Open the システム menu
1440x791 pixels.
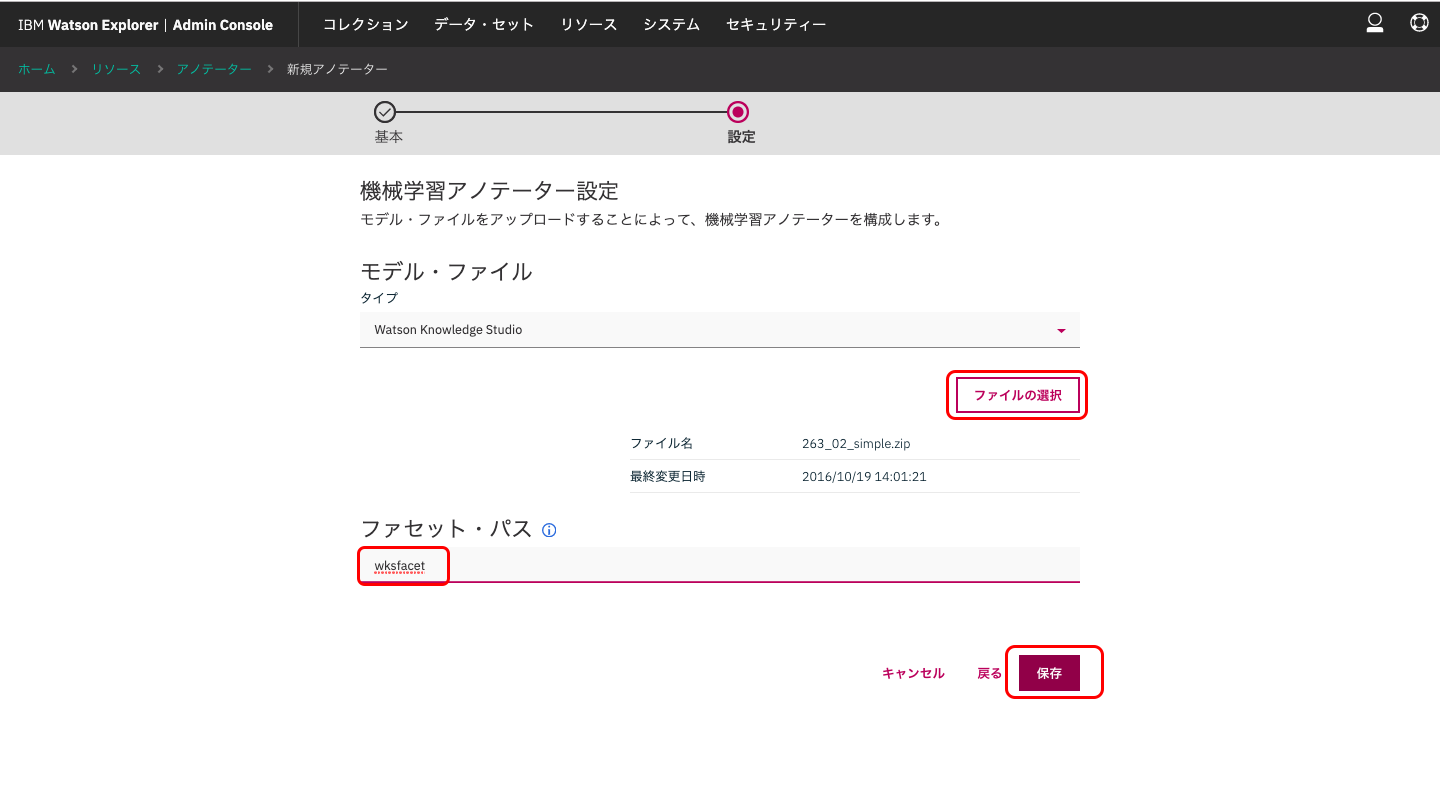[672, 24]
